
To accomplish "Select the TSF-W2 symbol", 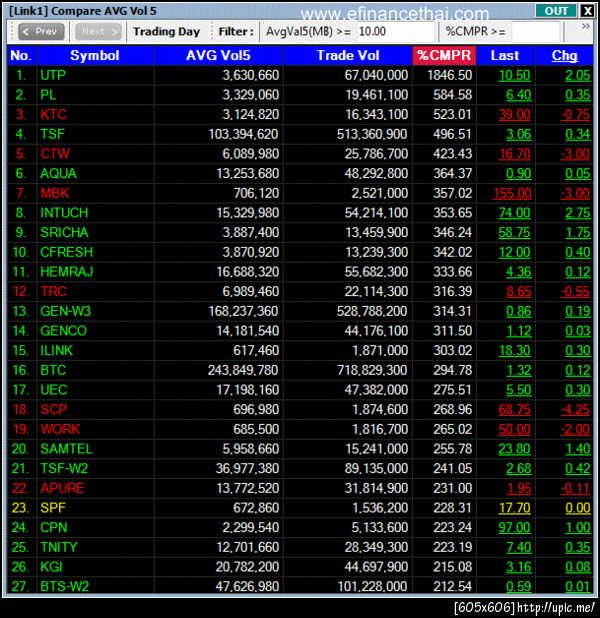I will tap(64, 469).
